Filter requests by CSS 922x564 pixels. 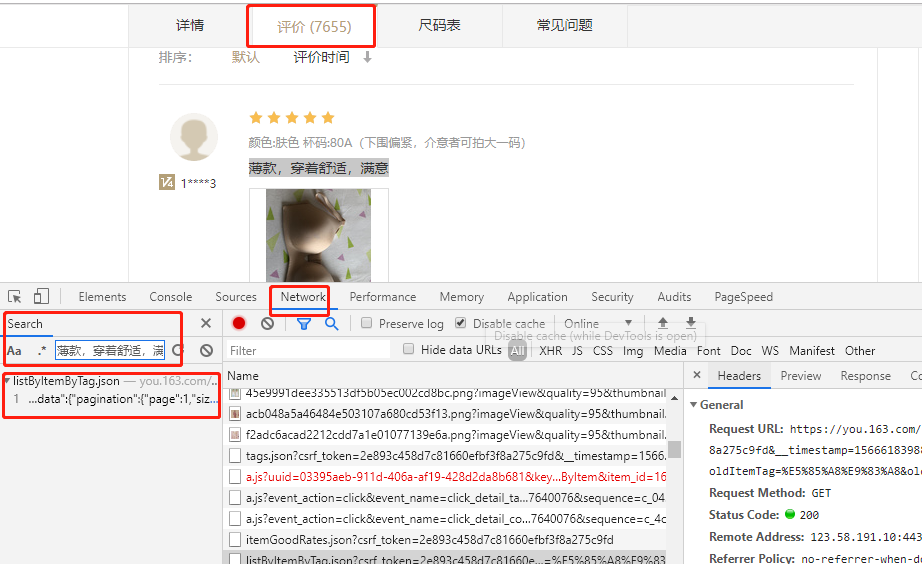coord(603,351)
